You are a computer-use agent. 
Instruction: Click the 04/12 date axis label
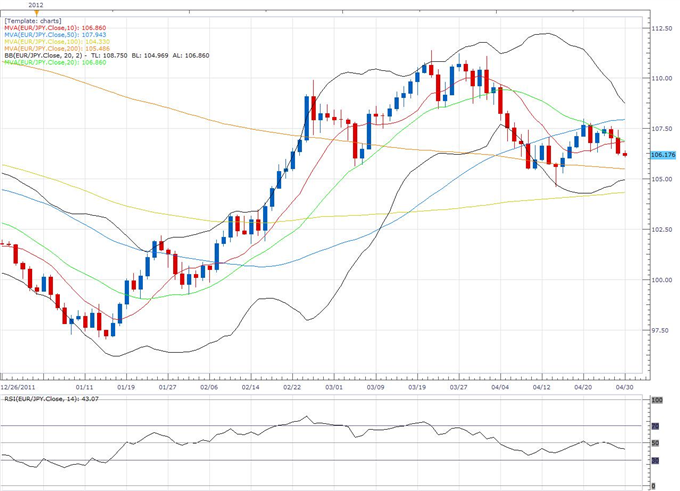click(542, 387)
